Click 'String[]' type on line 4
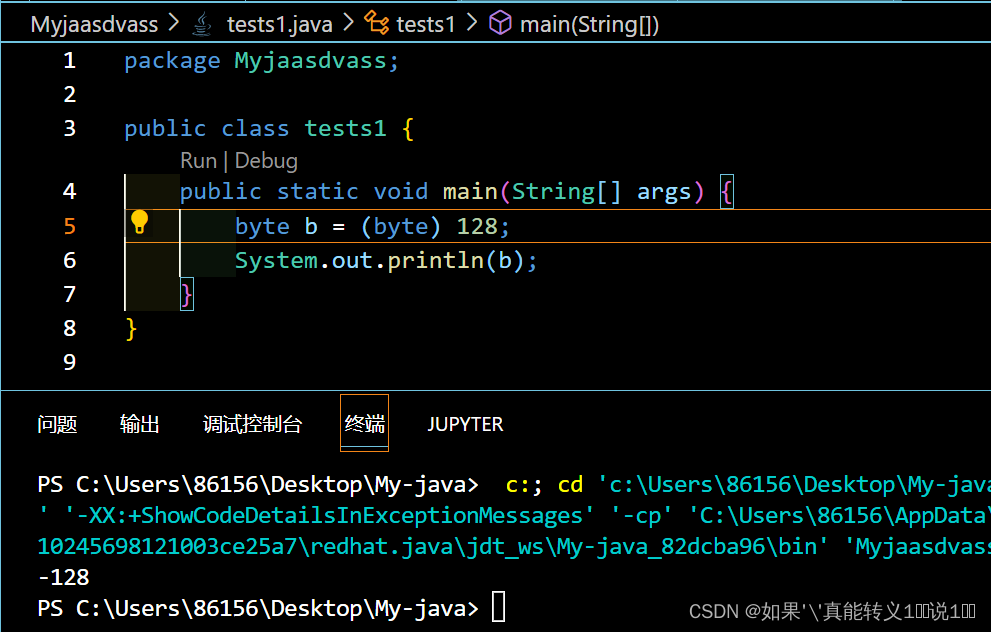The width and height of the screenshot is (991, 632). [566, 191]
